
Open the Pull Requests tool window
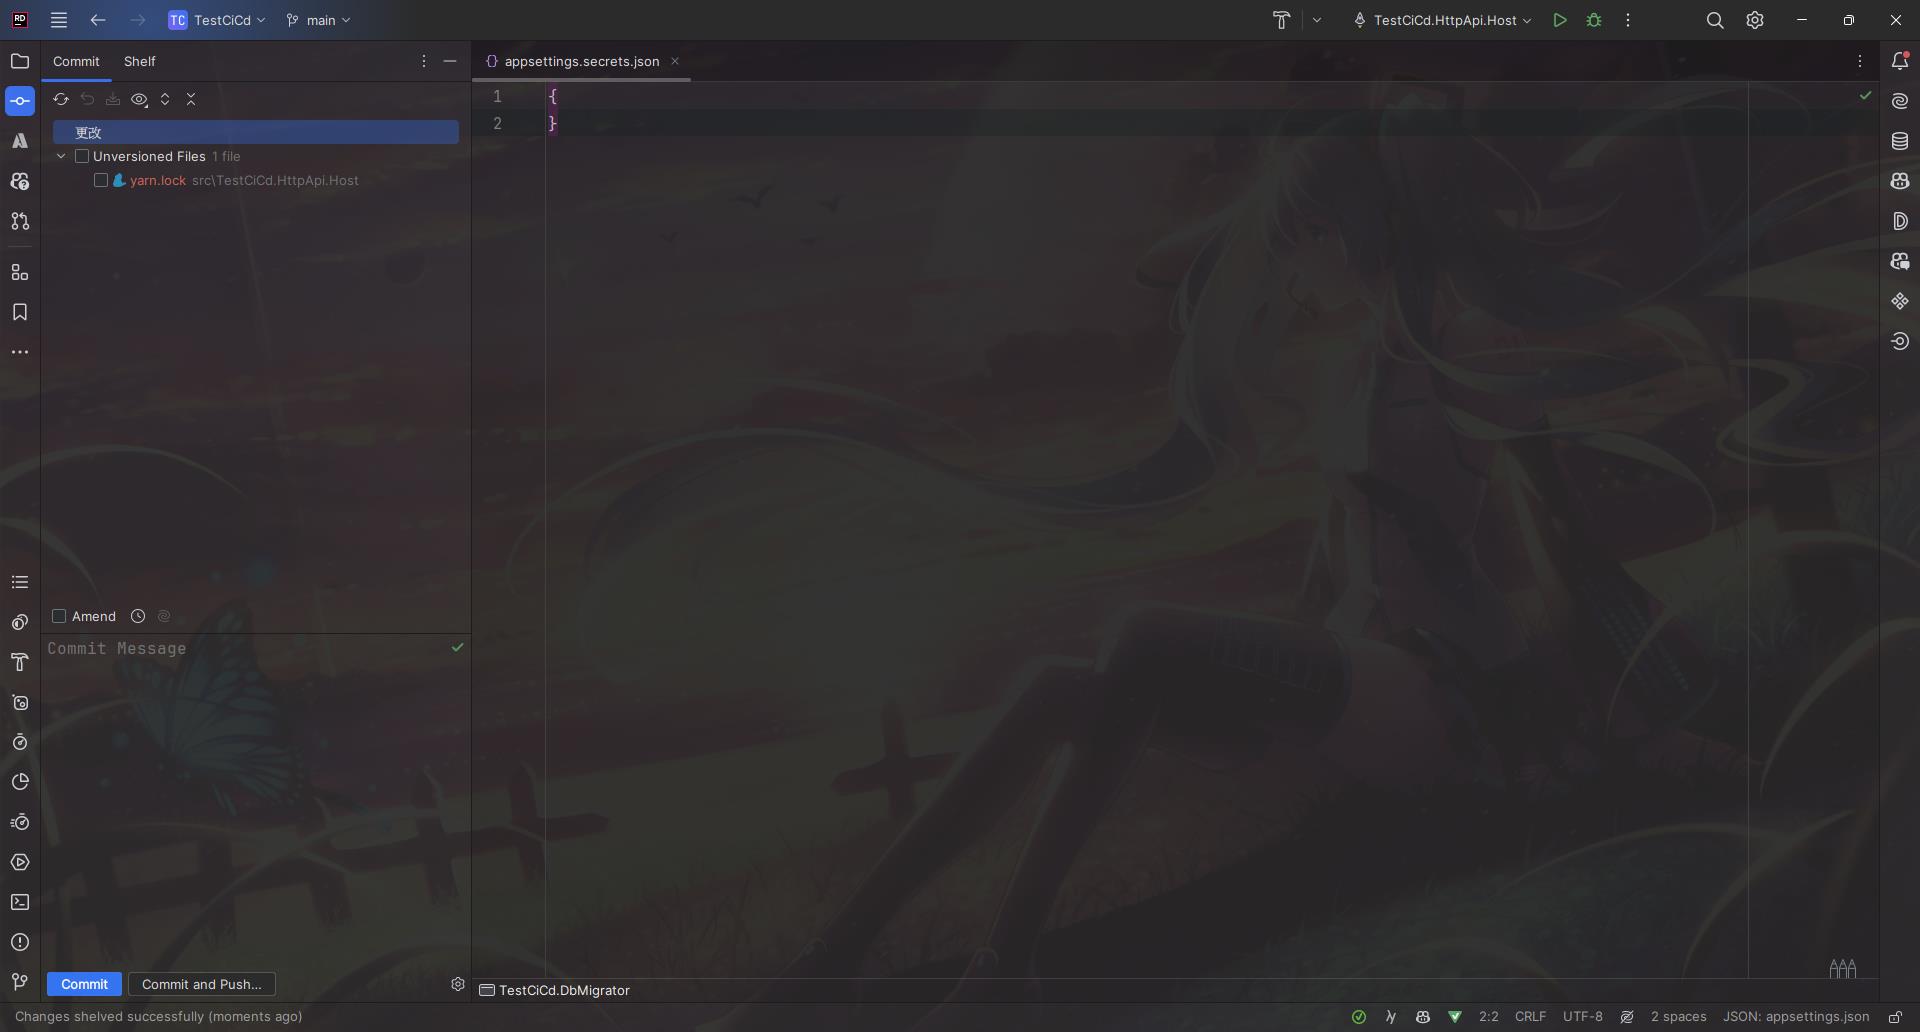point(20,221)
